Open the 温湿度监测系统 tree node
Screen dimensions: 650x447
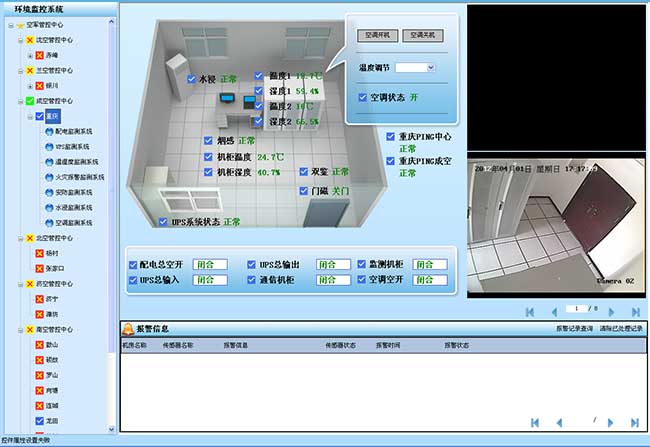click(x=76, y=161)
